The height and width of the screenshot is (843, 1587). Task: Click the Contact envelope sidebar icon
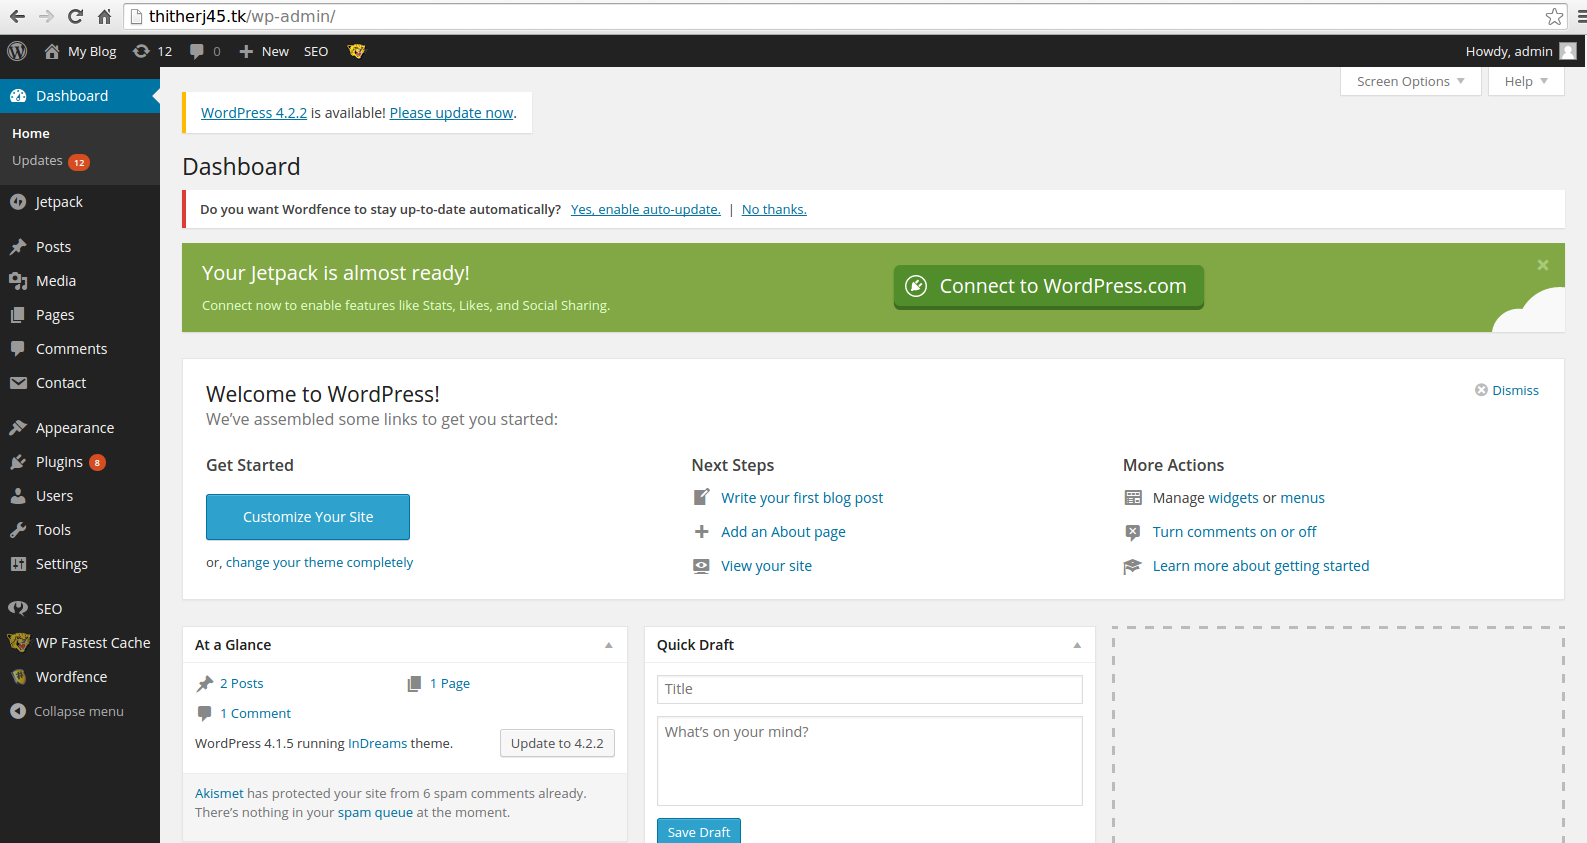[x=18, y=383]
